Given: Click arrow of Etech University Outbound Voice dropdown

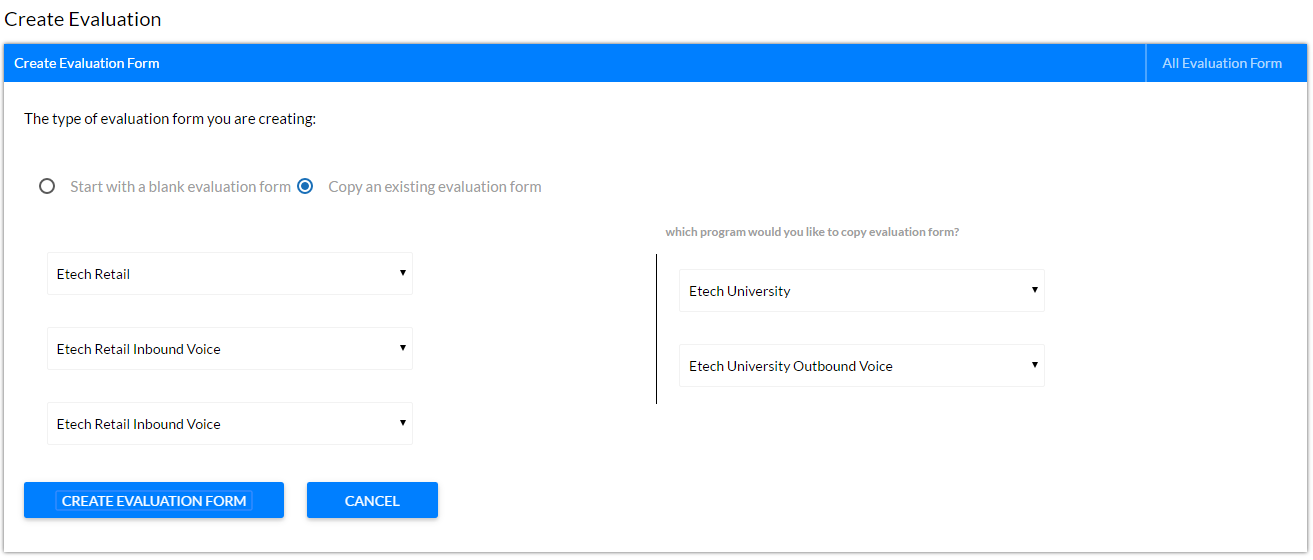Looking at the screenshot, I should [x=1034, y=365].
